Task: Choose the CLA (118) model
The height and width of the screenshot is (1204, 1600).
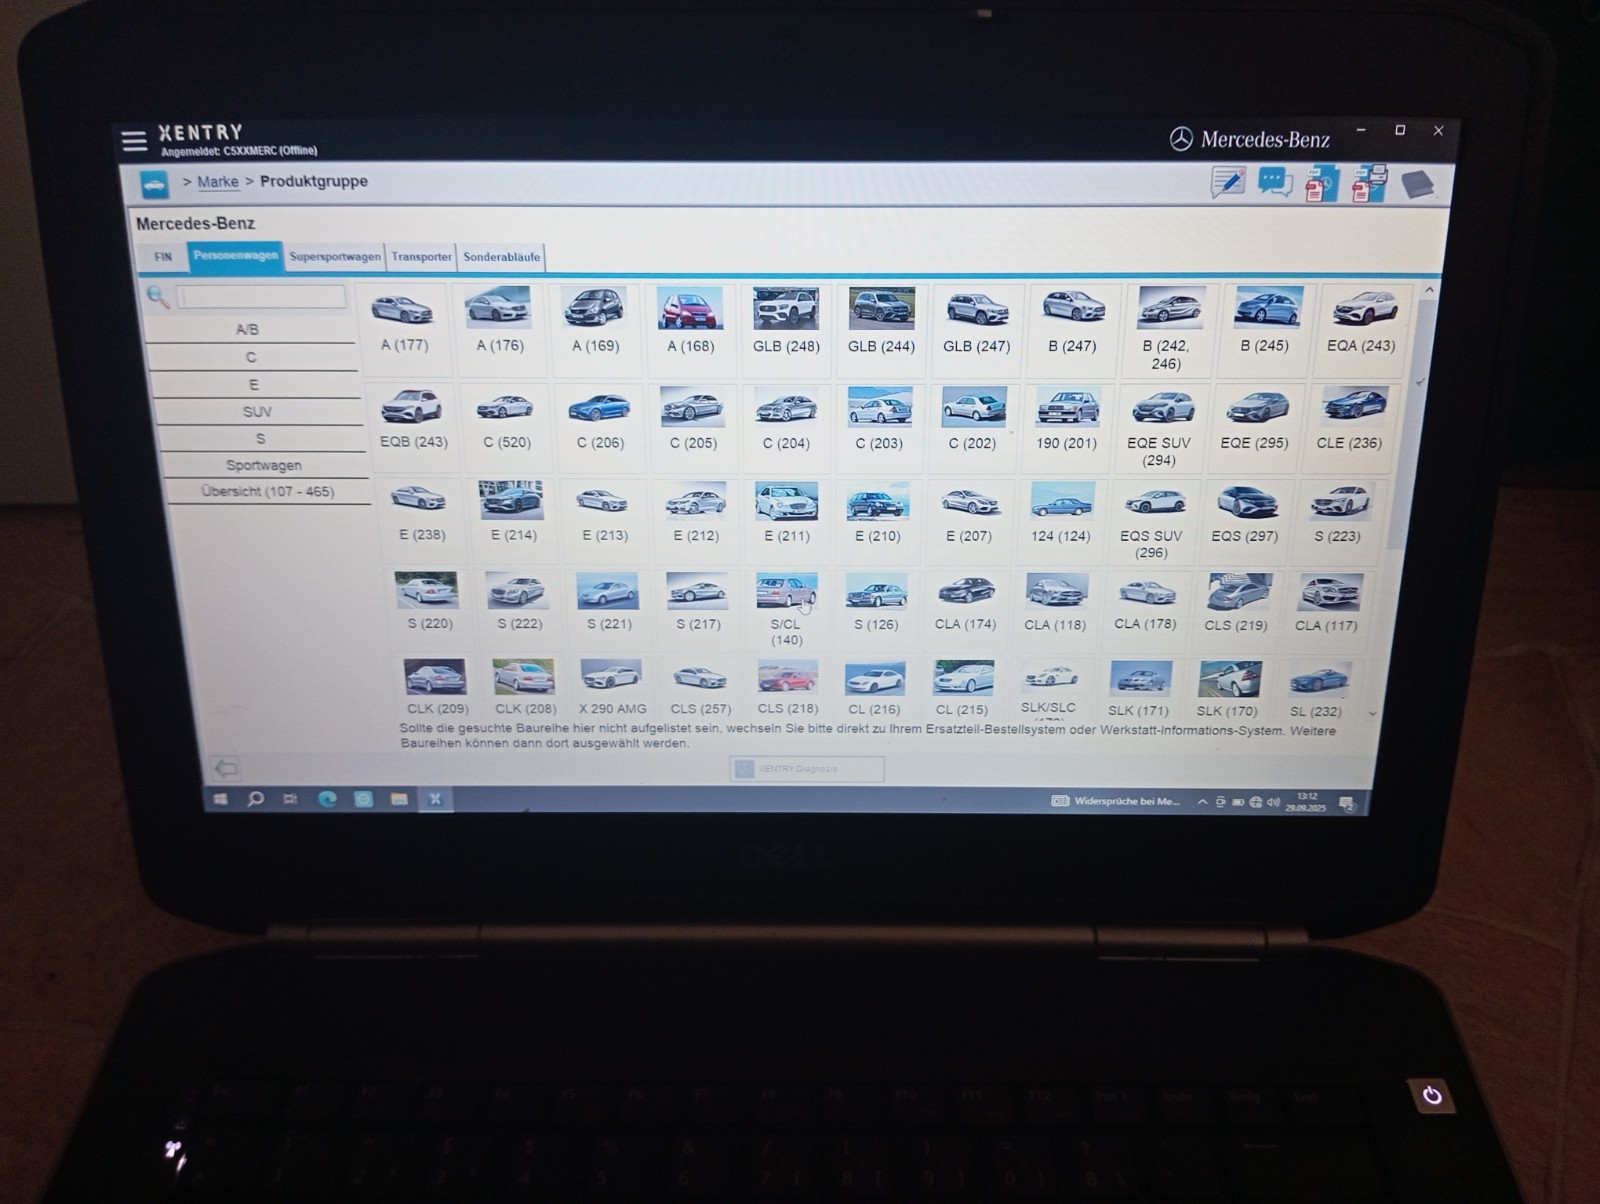Action: (1055, 603)
